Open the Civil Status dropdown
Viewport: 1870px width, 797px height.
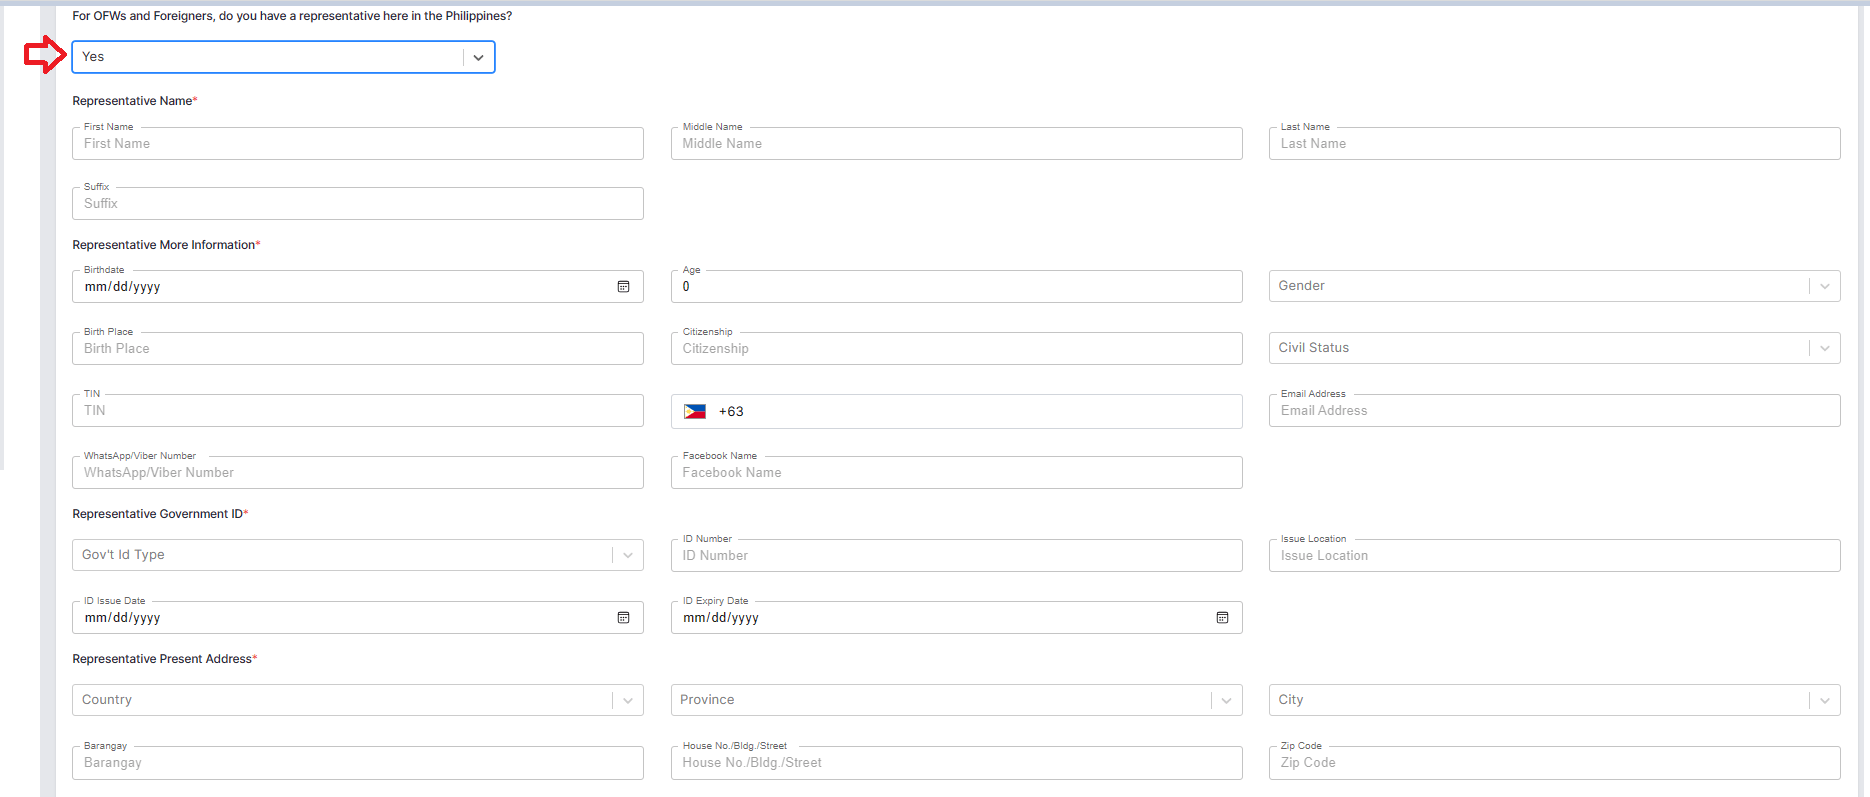[x=1554, y=348]
